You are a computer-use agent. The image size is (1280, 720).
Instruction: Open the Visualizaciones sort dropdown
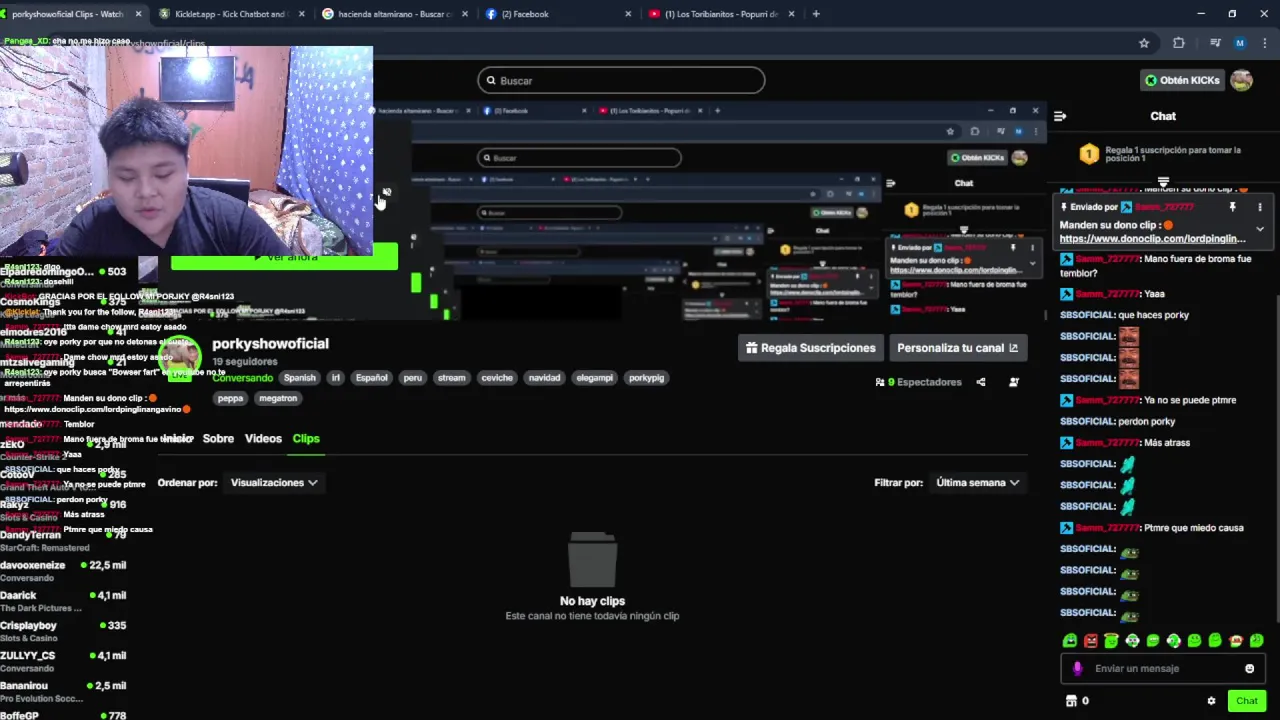pos(274,483)
